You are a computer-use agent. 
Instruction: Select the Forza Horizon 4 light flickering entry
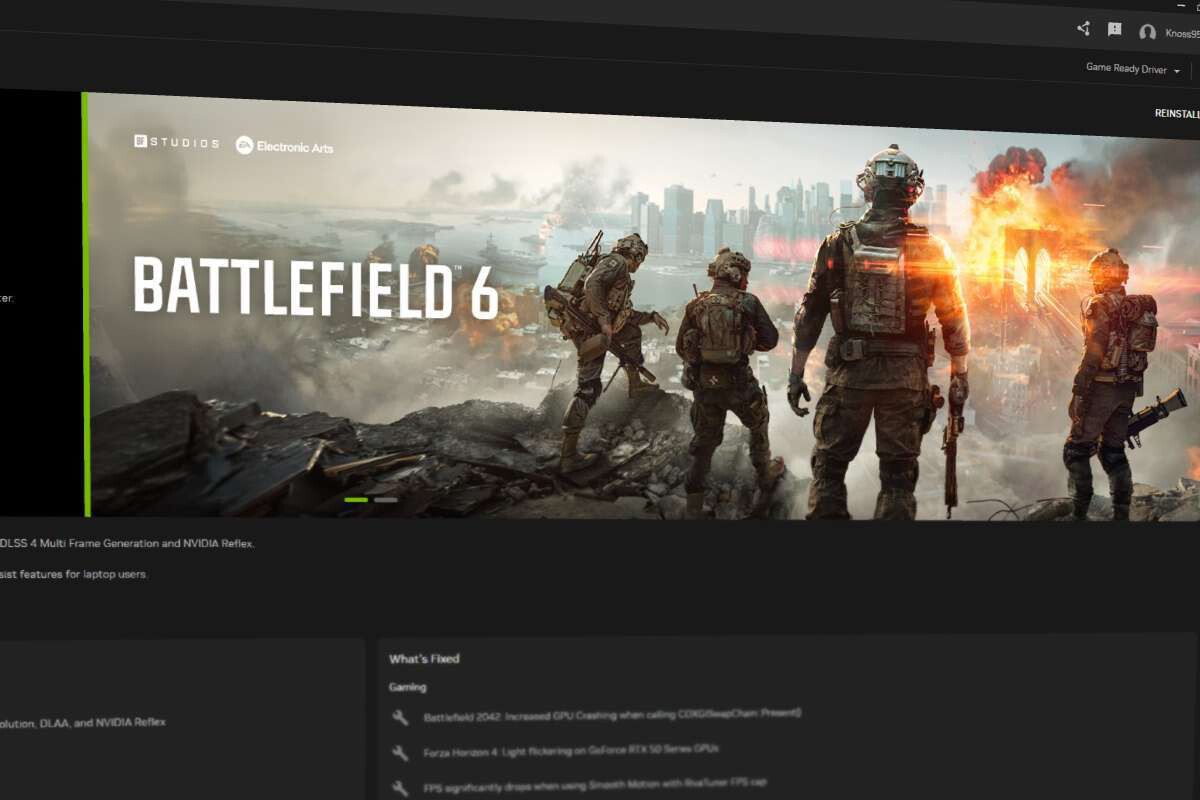coord(570,749)
